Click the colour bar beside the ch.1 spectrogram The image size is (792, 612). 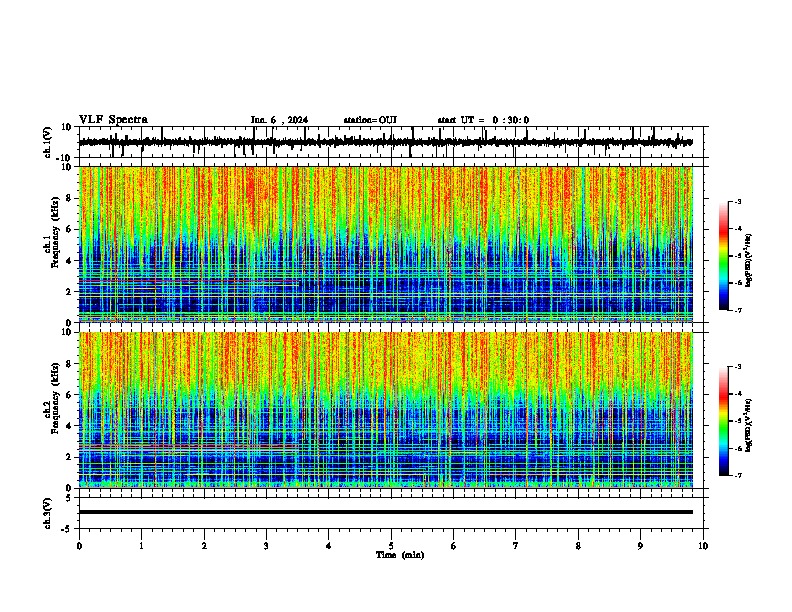724,255
